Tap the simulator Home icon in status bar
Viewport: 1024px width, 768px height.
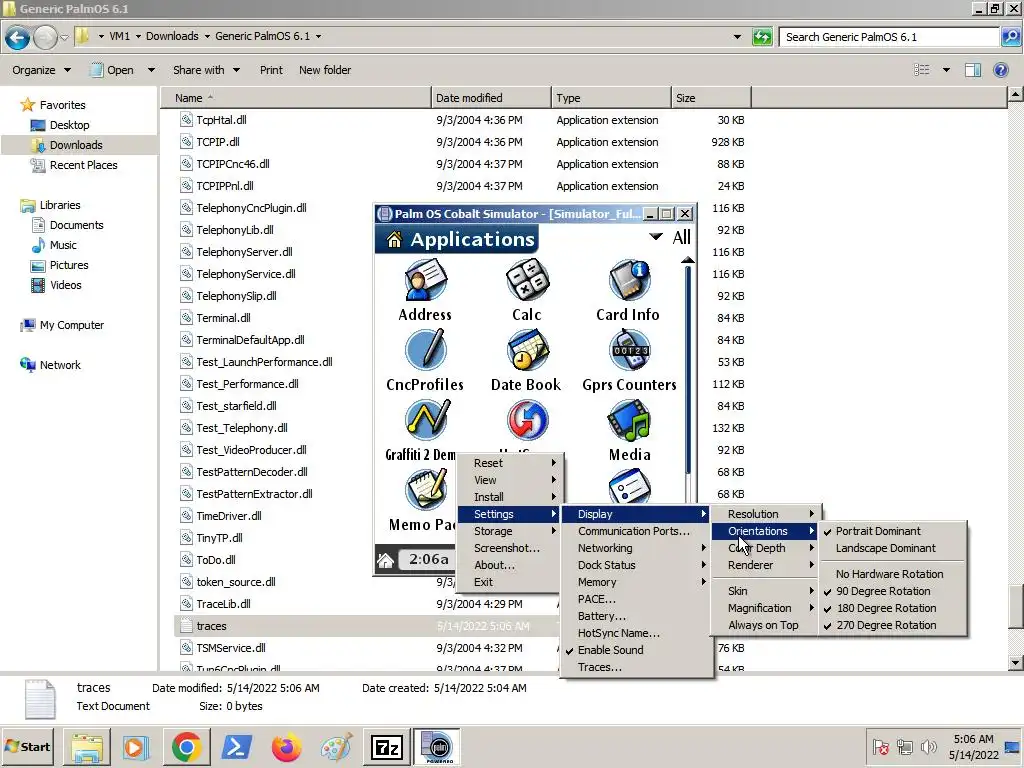coord(385,560)
